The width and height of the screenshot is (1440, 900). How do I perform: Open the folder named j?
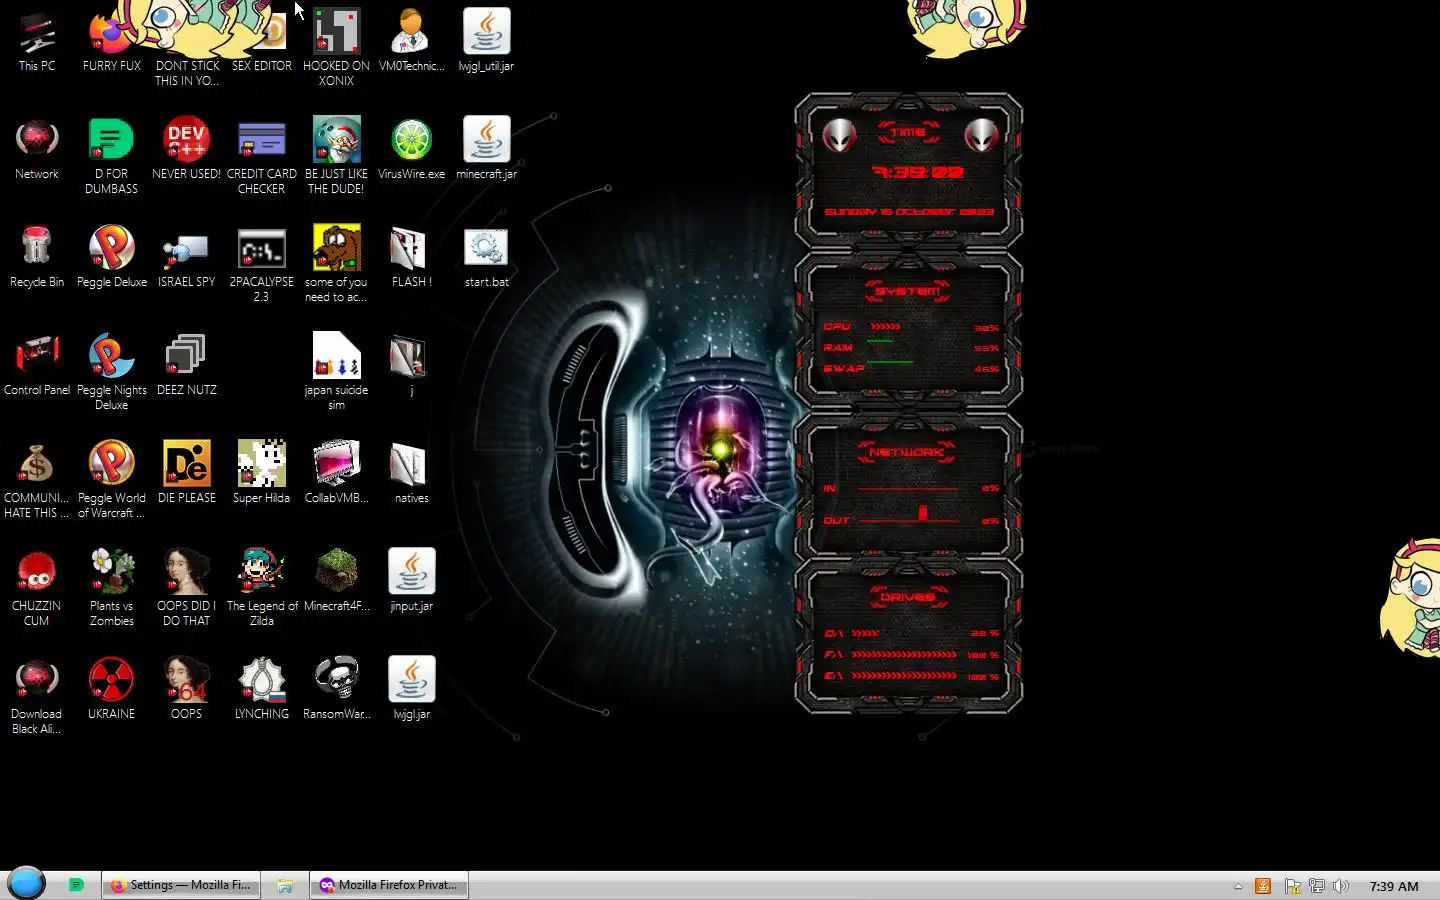pos(411,366)
